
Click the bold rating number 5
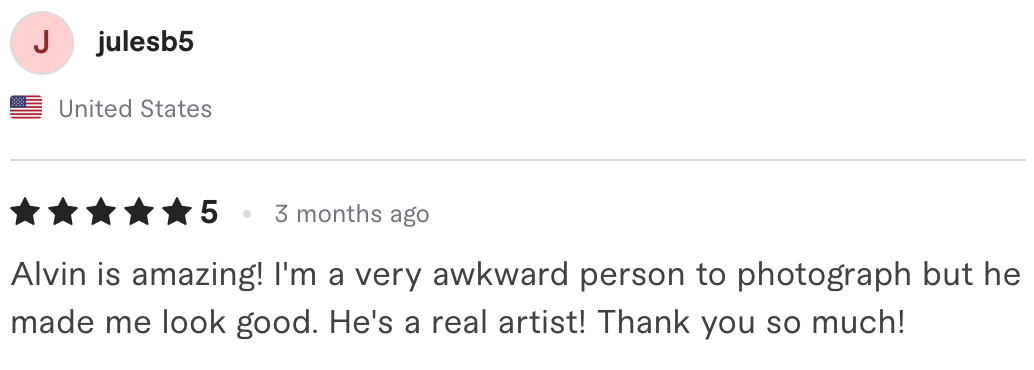click(208, 213)
